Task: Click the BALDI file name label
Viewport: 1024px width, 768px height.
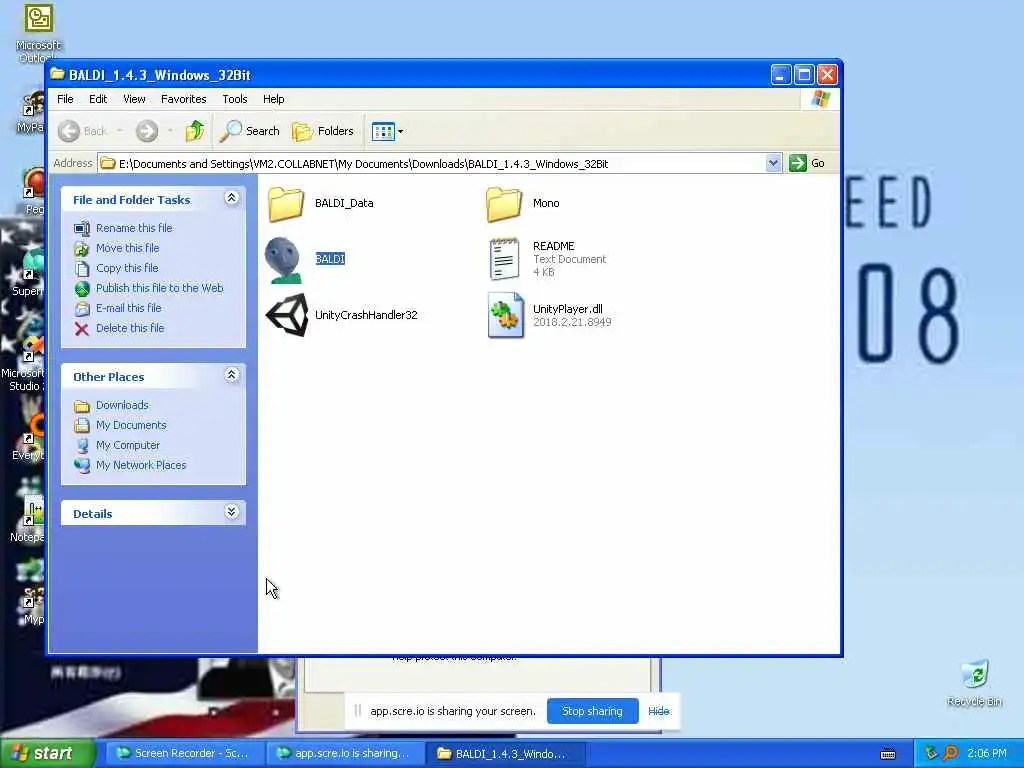Action: [330, 259]
